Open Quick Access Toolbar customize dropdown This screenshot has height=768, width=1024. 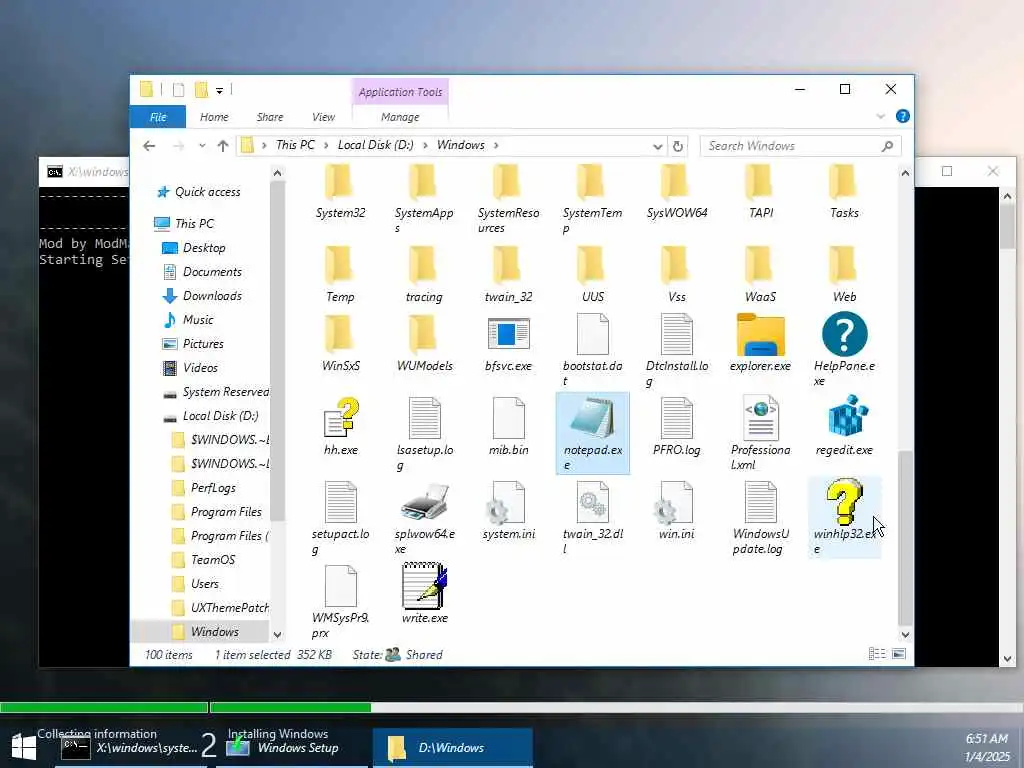219,90
